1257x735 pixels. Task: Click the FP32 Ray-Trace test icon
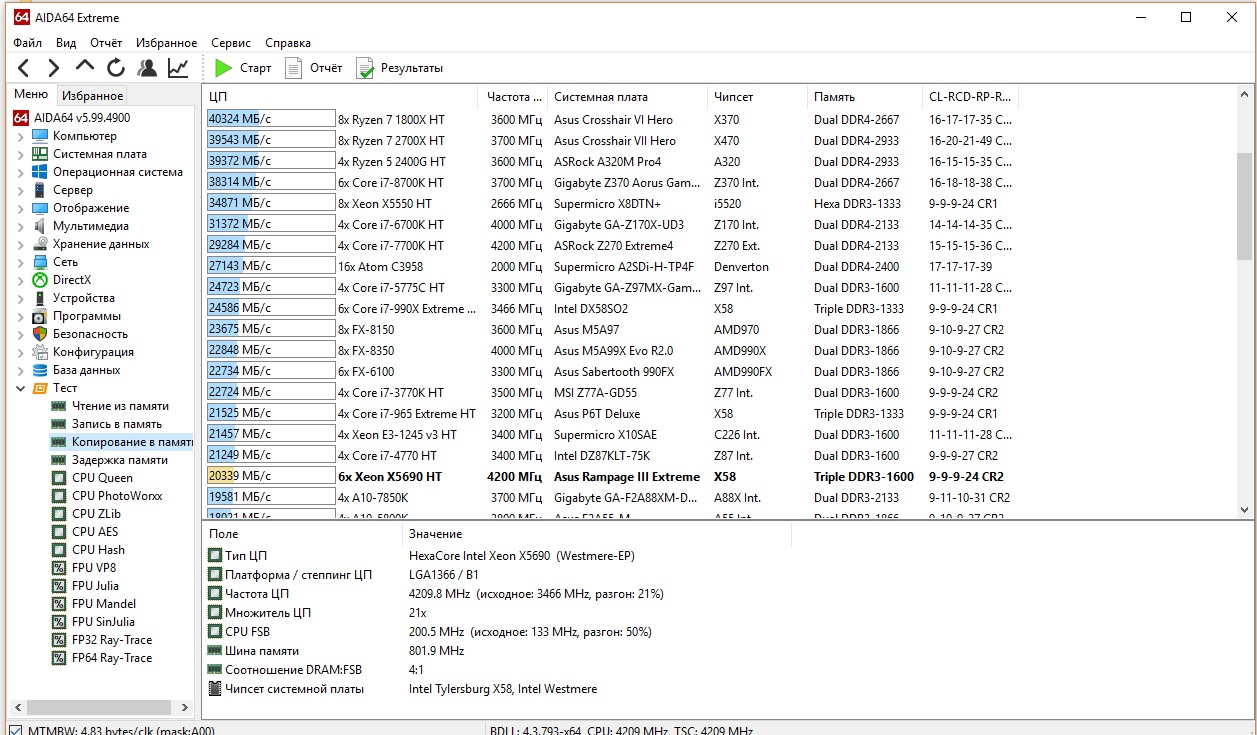coord(59,640)
